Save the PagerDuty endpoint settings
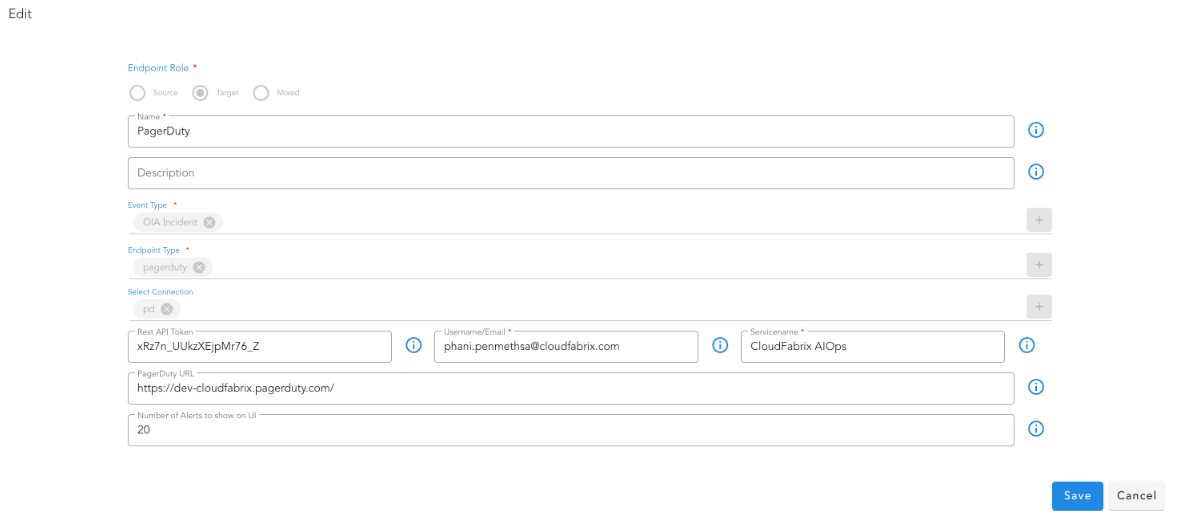Image resolution: width=1184 pixels, height=523 pixels. [x=1076, y=496]
